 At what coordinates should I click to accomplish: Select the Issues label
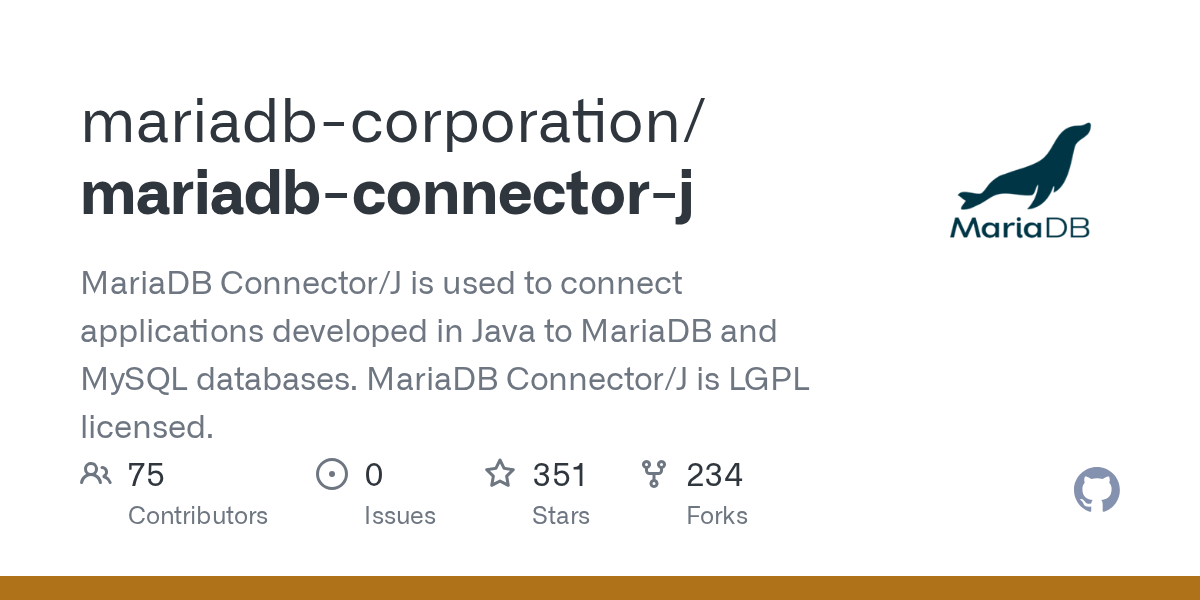tap(400, 516)
